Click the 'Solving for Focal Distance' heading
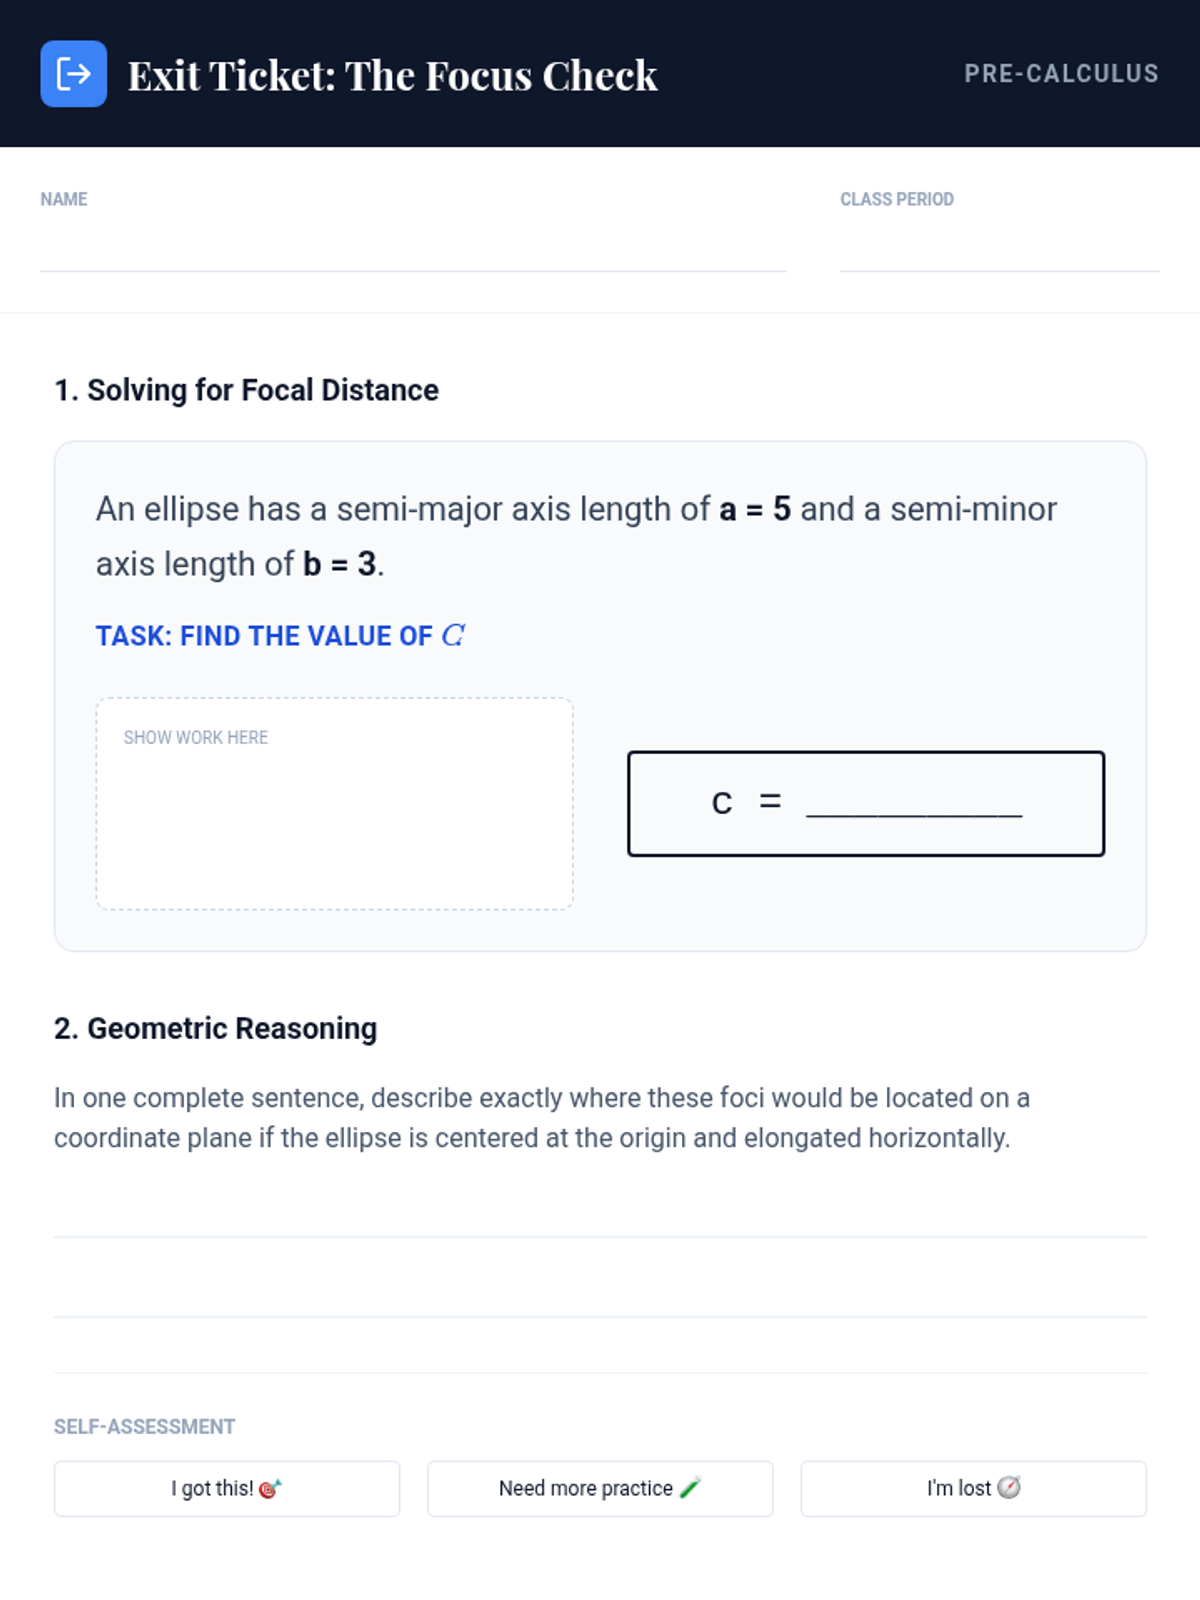Image resolution: width=1200 pixels, height=1600 pixels. 246,390
